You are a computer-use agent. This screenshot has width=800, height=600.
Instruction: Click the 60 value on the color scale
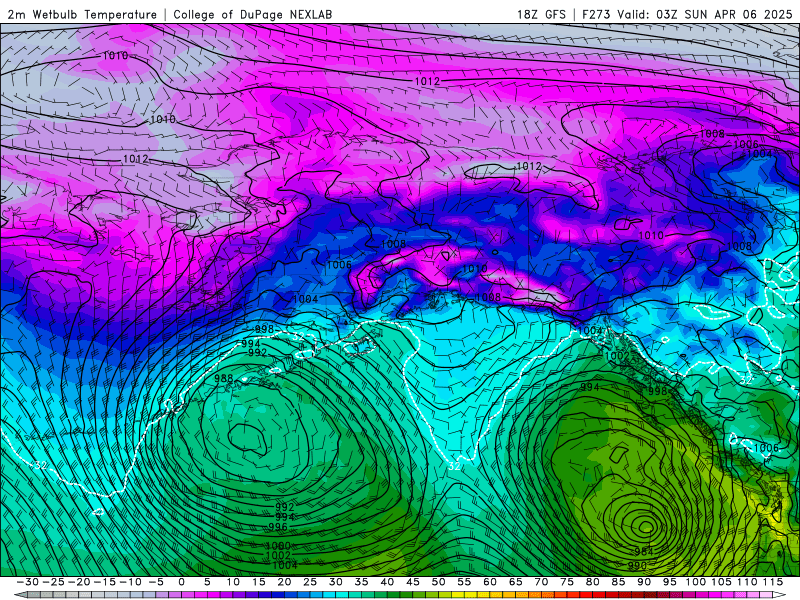pos(490,582)
